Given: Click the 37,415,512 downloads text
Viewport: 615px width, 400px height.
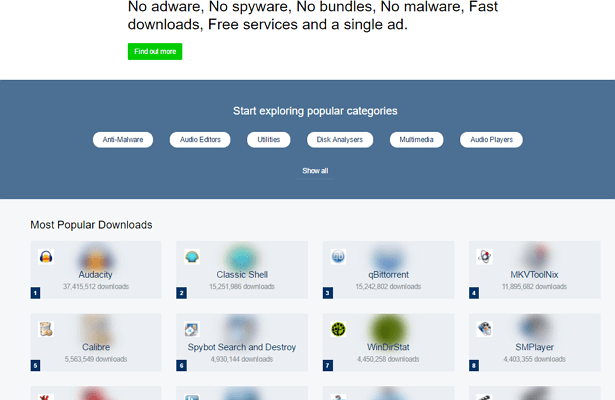Looking at the screenshot, I should [96, 287].
